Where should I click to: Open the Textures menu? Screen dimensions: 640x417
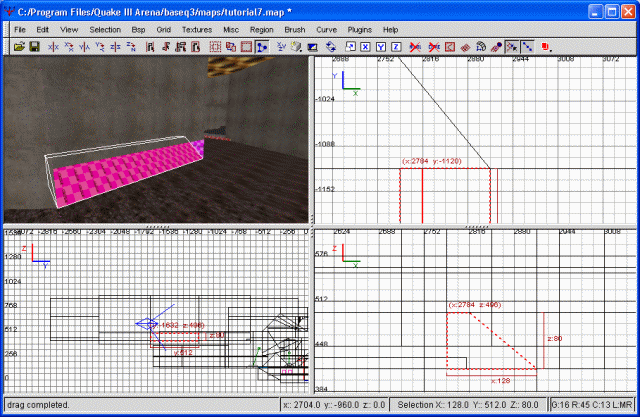tap(197, 30)
